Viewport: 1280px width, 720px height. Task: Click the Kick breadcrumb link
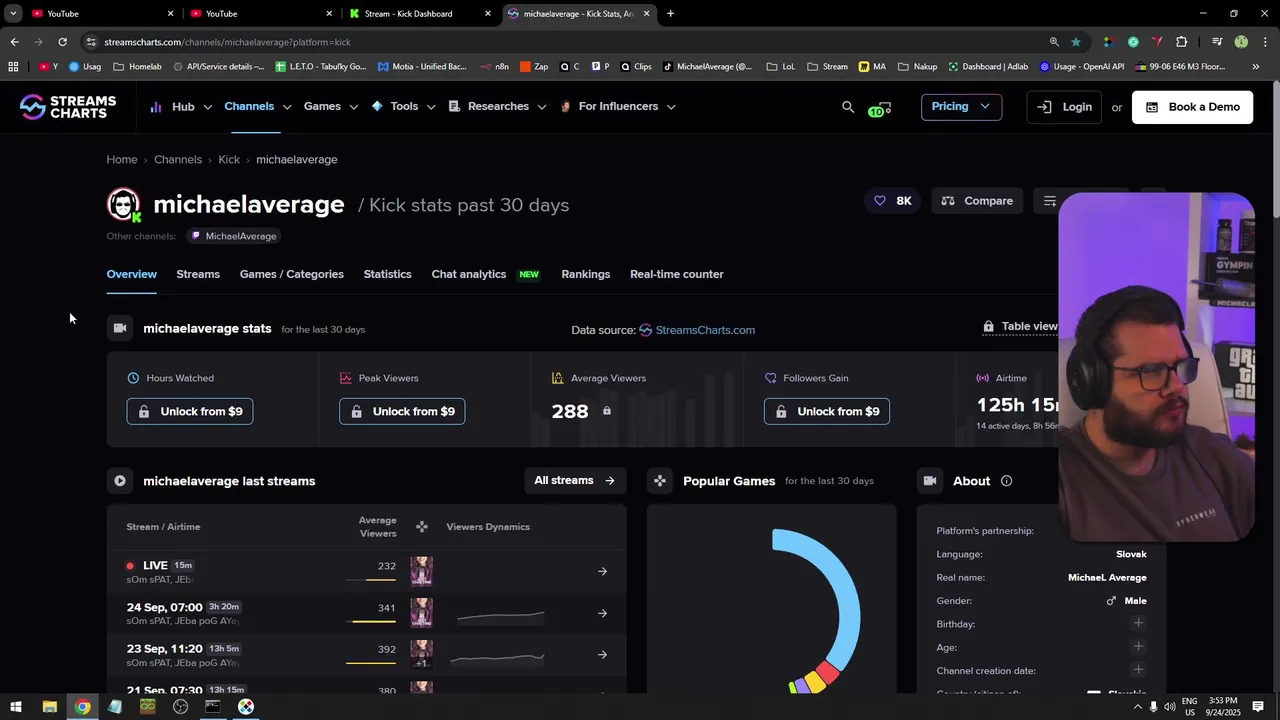coord(229,160)
